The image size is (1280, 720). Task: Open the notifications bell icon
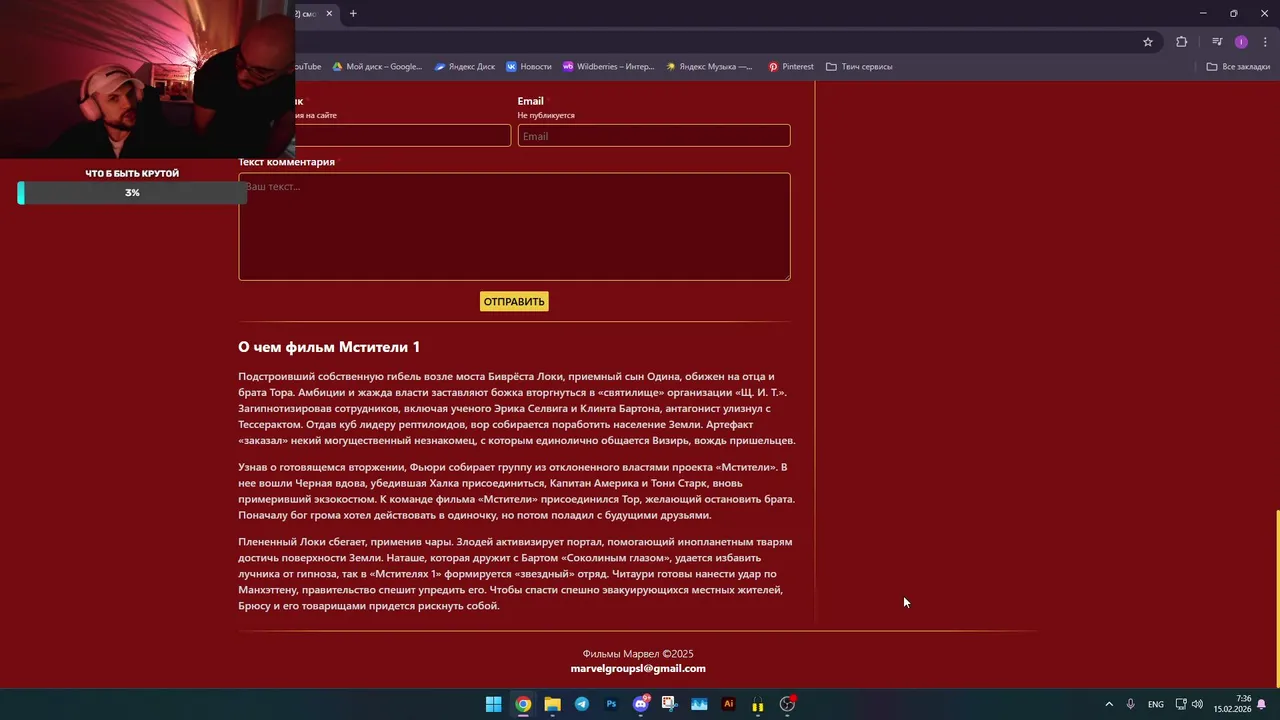pos(1262,704)
